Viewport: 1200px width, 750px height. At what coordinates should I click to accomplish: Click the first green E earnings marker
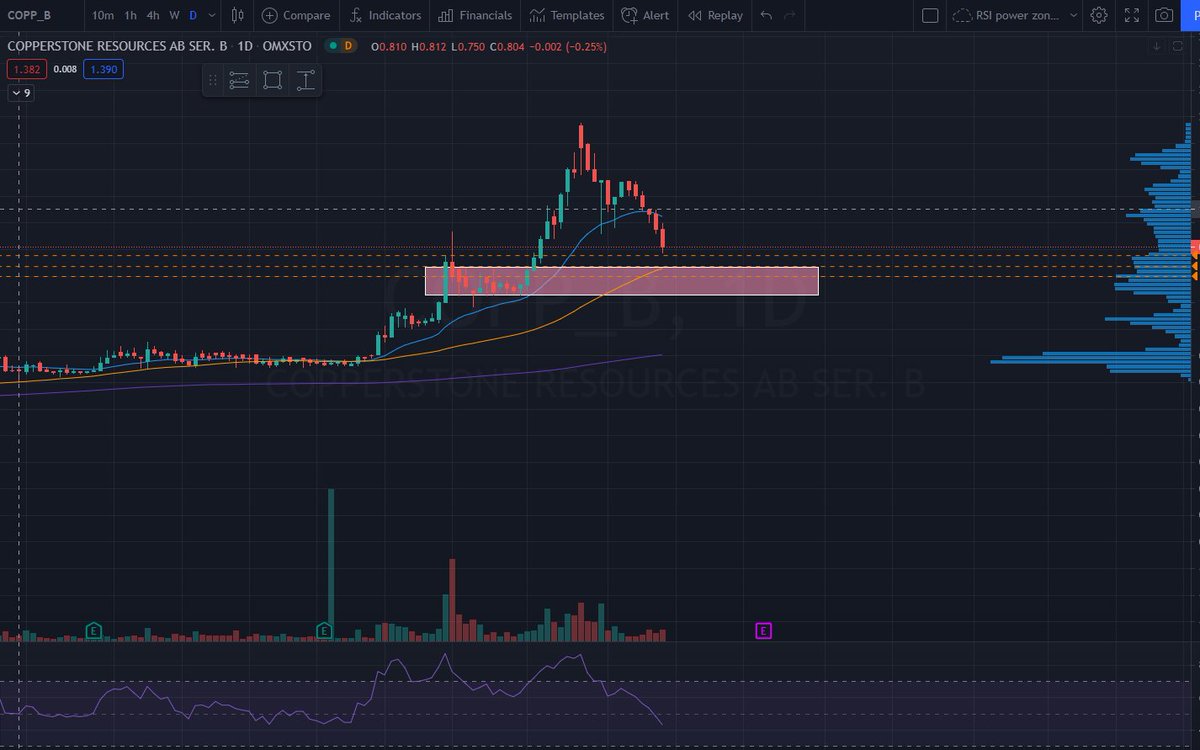(93, 630)
